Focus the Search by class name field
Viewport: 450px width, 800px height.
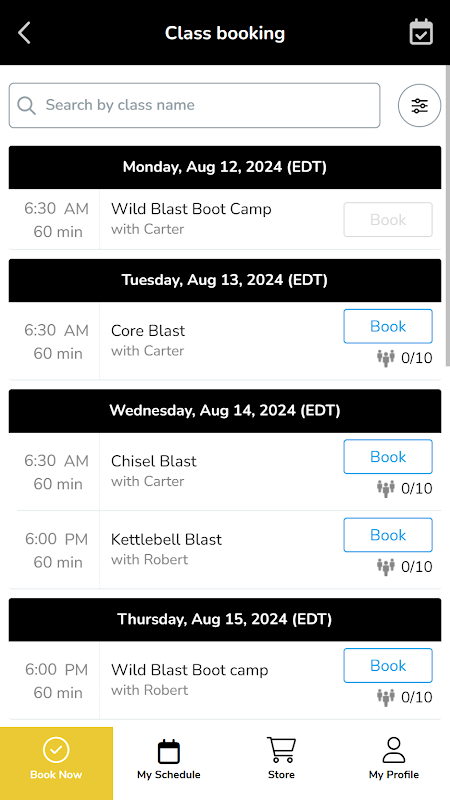(x=194, y=106)
